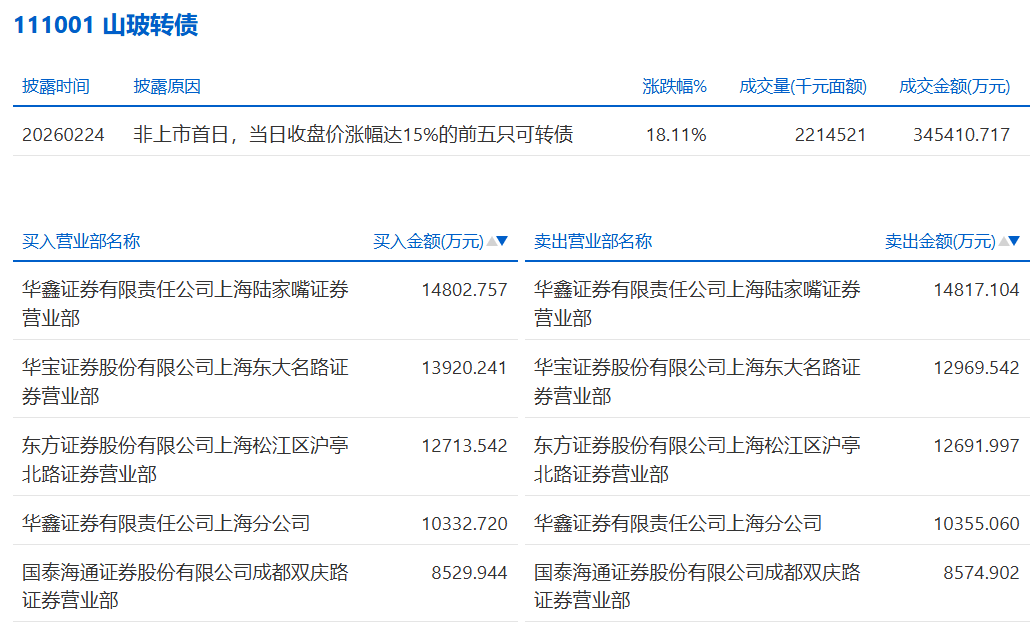1035x627 pixels.
Task: Select 东方证券上海松江区沪亭北路 in the sell list
Action: point(697,459)
